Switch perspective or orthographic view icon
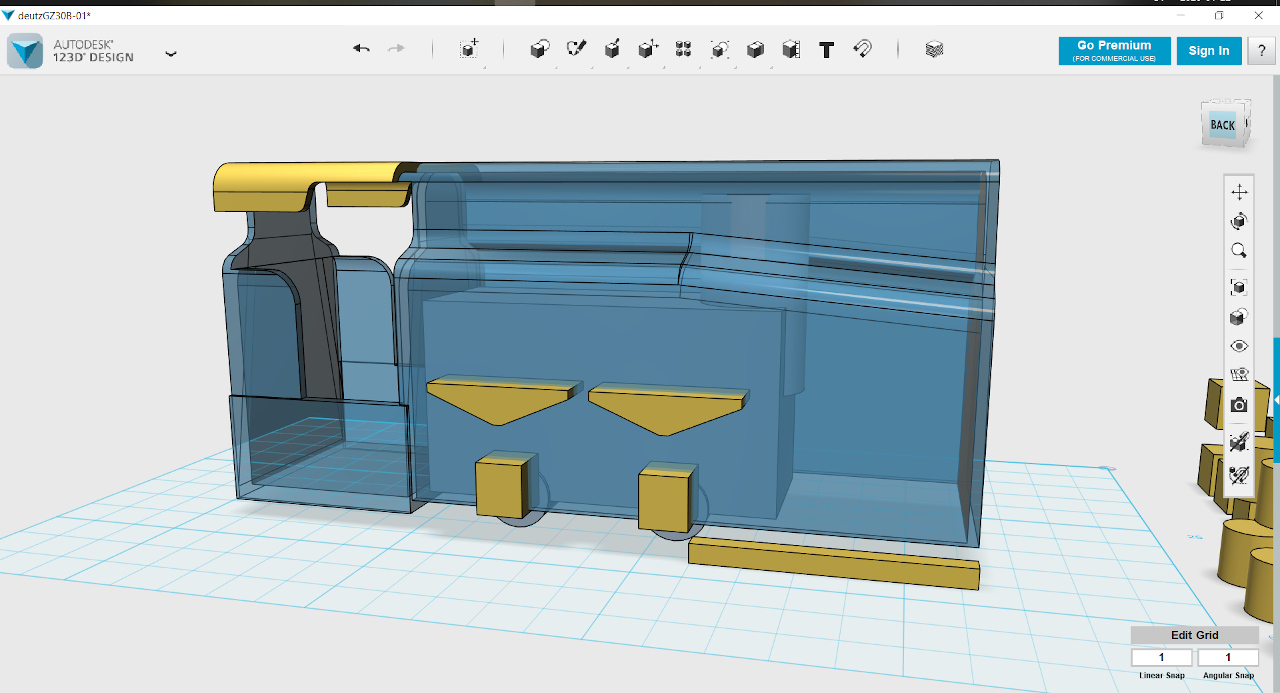The image size is (1280, 693). (x=1239, y=317)
